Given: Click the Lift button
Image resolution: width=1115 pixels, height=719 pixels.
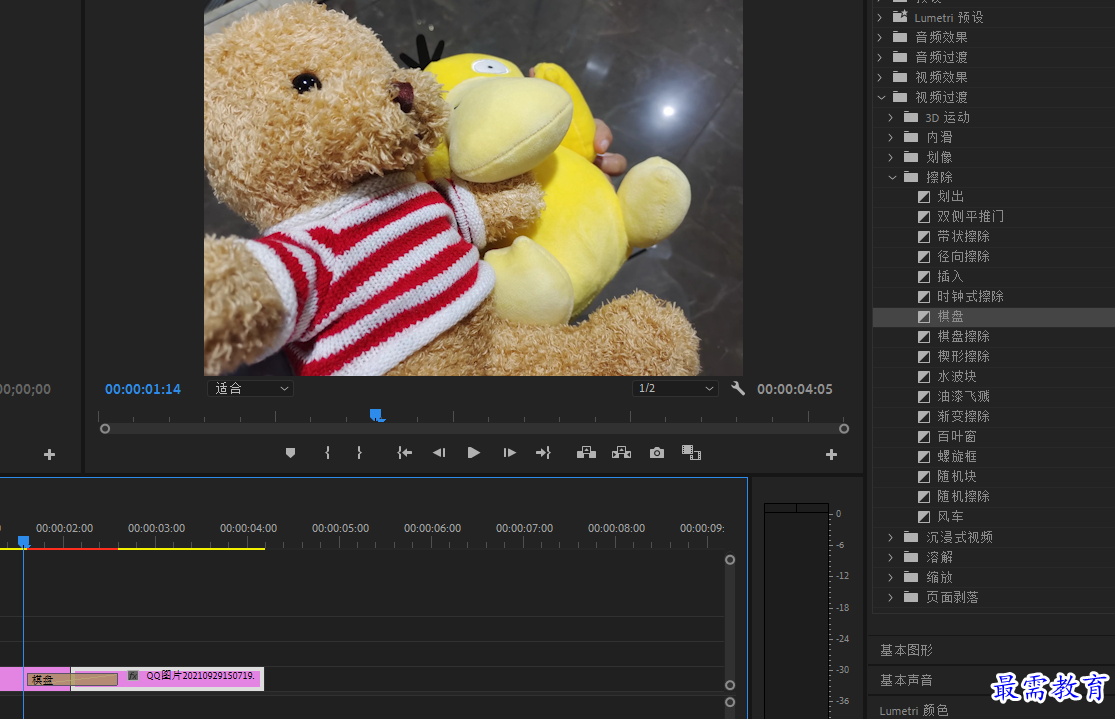Looking at the screenshot, I should (586, 453).
